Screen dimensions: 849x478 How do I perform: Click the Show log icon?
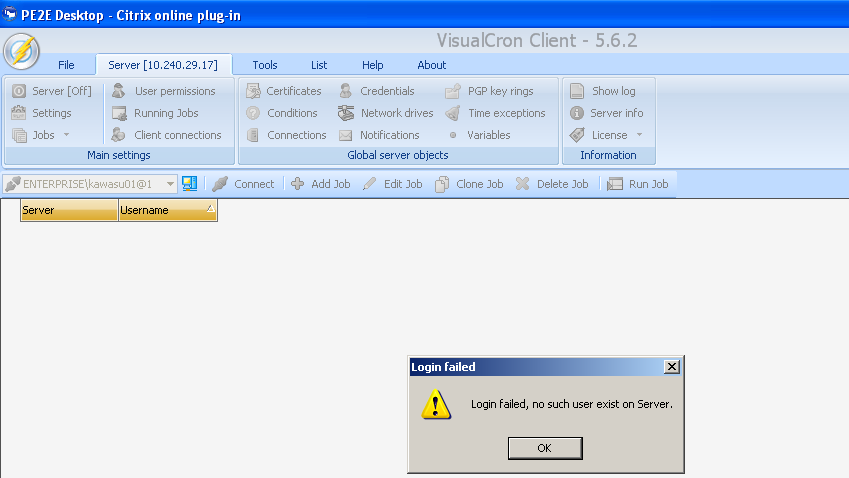577,91
